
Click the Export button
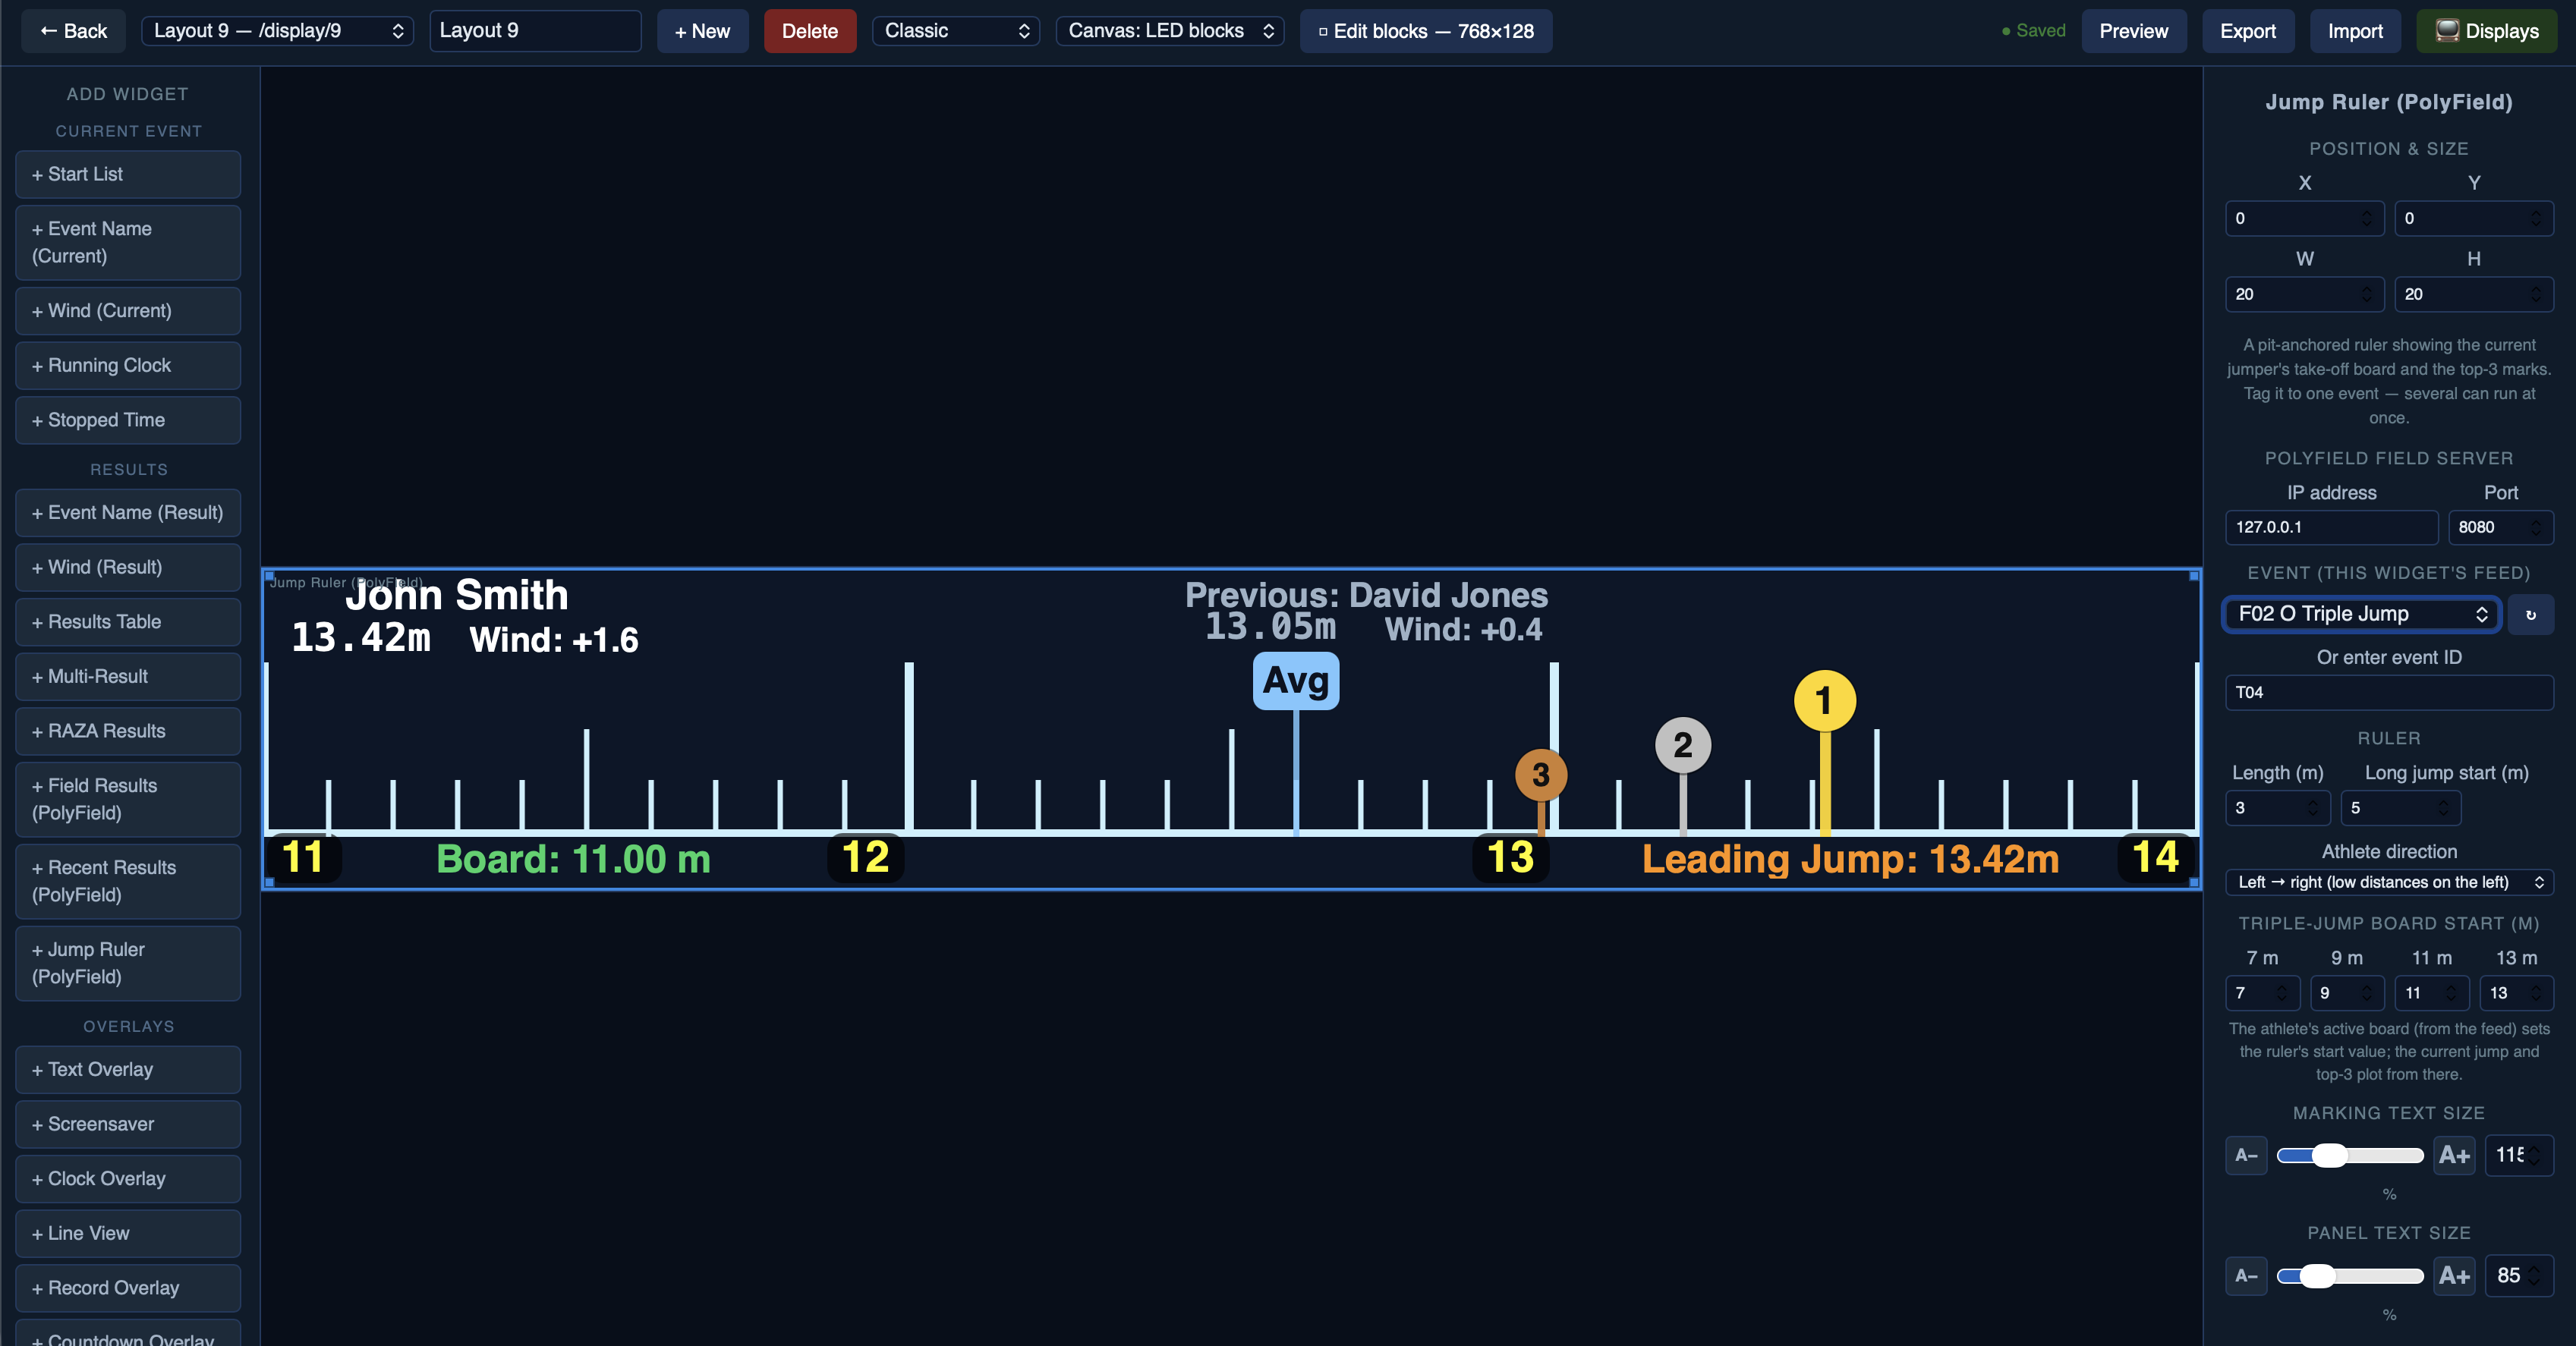click(x=2248, y=31)
